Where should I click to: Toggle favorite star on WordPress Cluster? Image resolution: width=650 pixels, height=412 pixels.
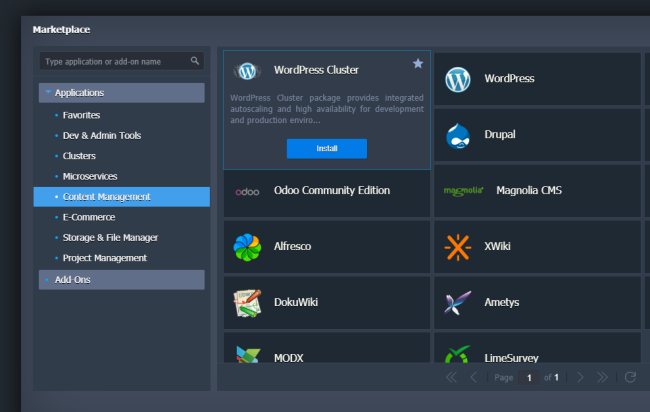pyautogui.click(x=418, y=64)
